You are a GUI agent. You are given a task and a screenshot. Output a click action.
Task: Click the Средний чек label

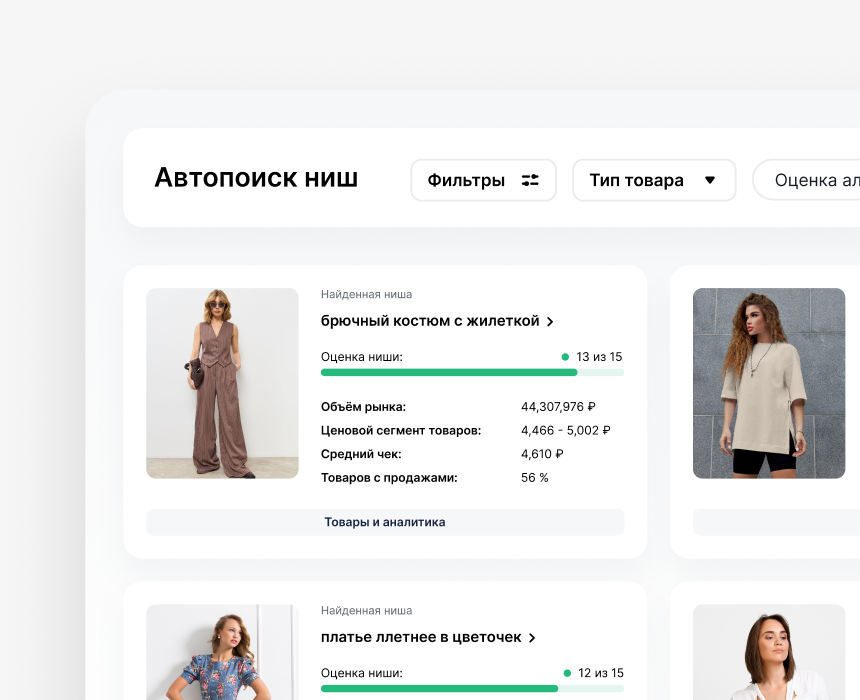[361, 454]
